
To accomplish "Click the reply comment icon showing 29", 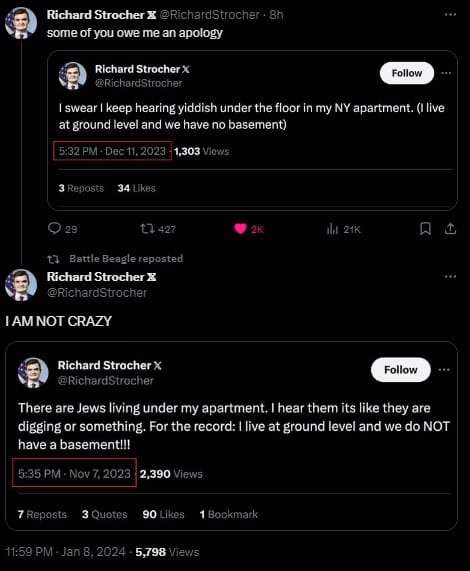I will tap(55, 228).
